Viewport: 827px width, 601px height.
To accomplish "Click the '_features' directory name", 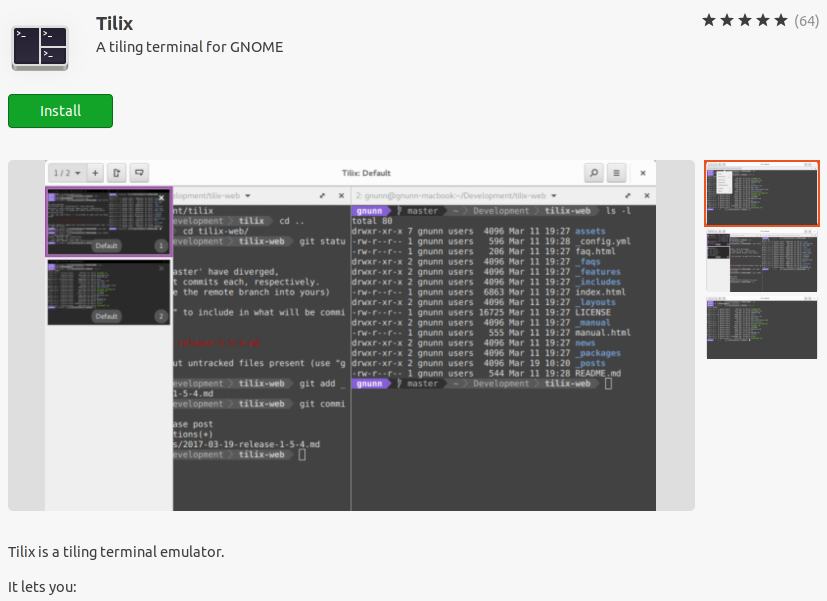I will coord(598,272).
